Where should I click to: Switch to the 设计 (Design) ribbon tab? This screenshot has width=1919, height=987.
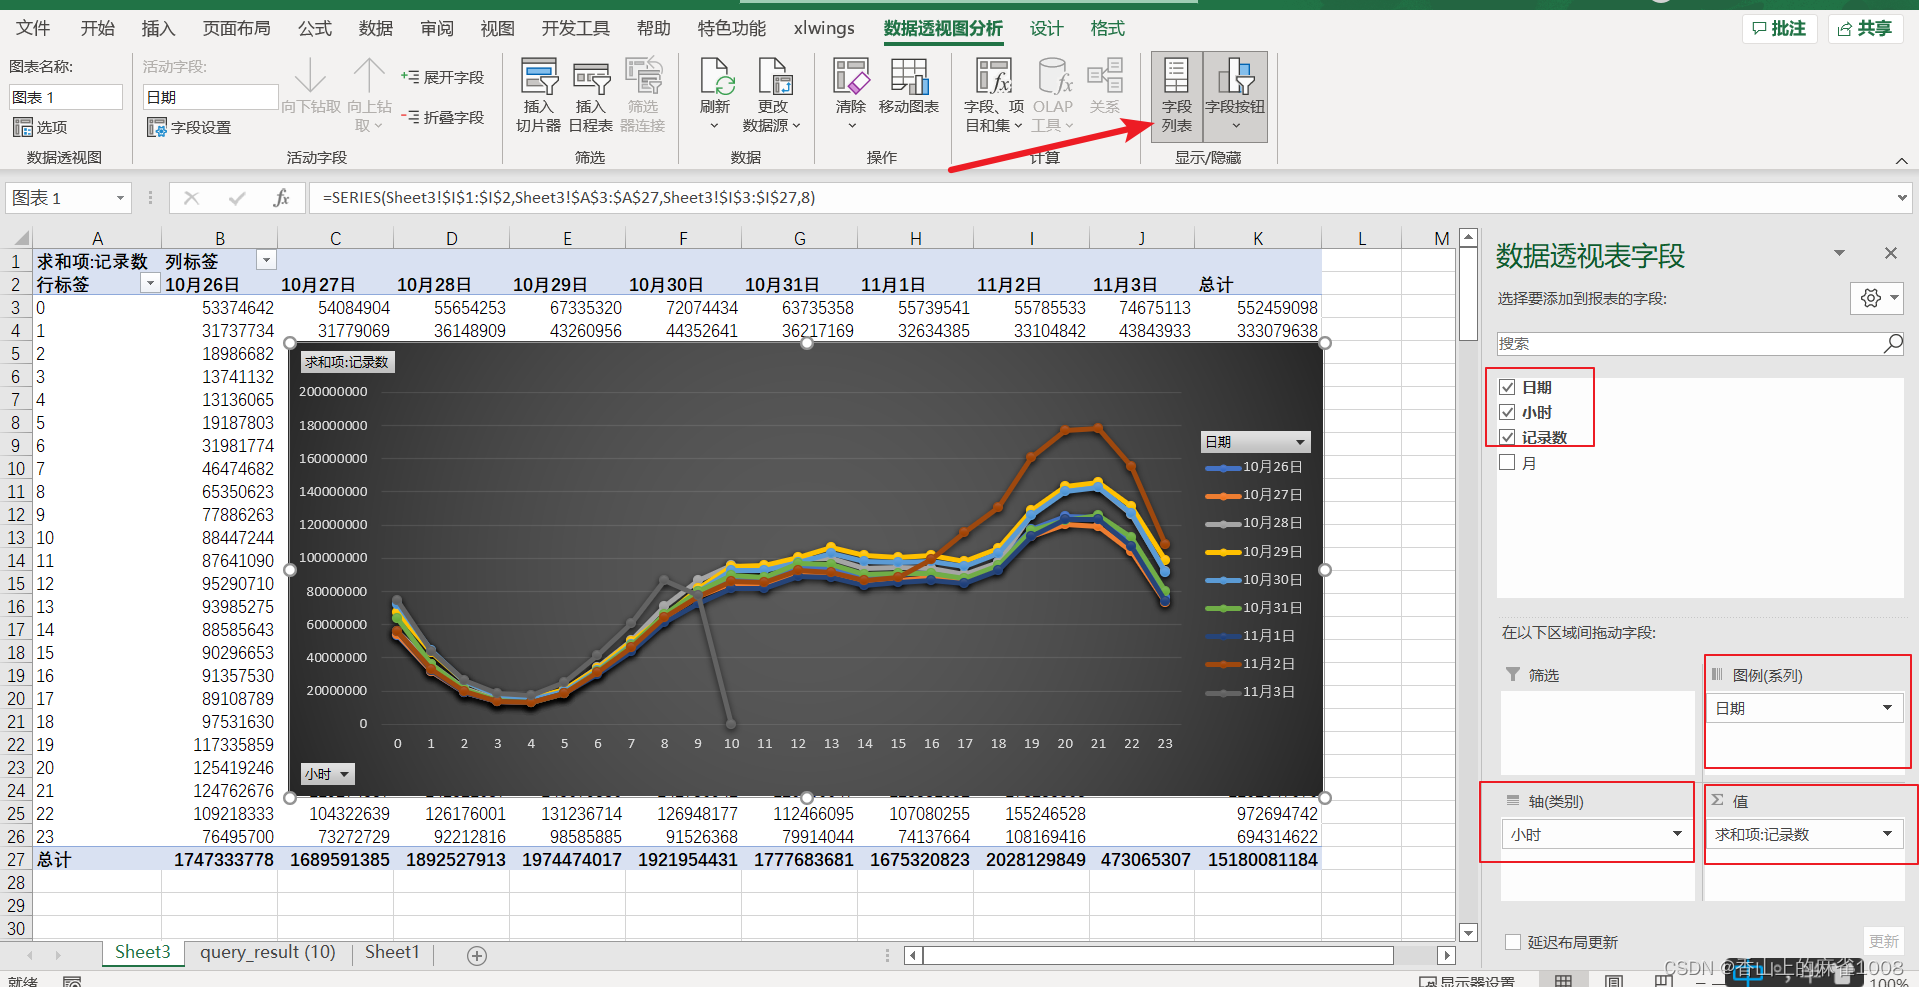coord(1046,28)
